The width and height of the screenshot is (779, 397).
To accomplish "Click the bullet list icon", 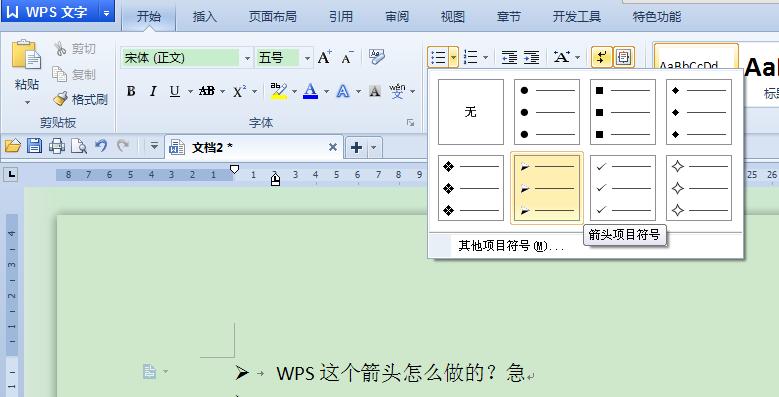I will click(x=438, y=57).
